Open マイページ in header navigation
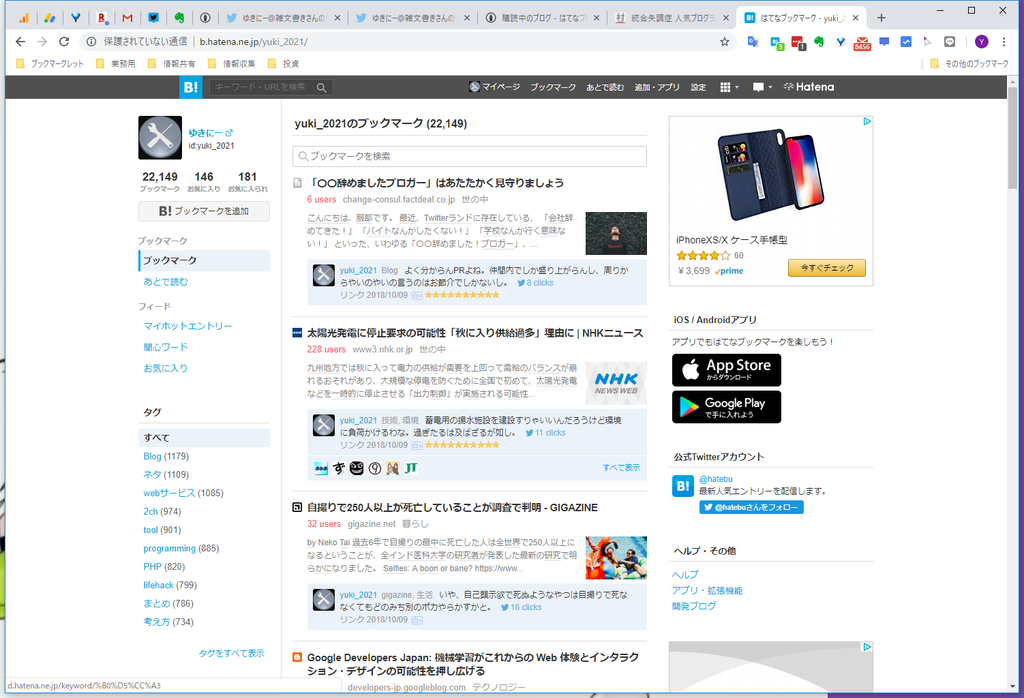This screenshot has height=698, width=1024. 494,87
